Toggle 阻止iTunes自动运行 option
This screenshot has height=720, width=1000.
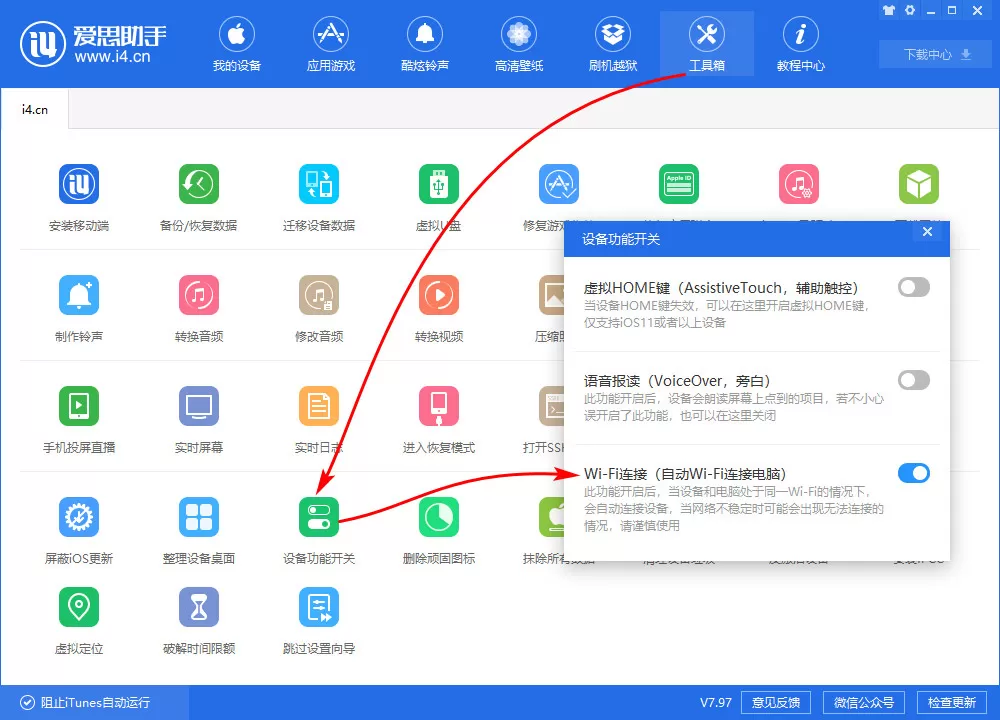85,702
